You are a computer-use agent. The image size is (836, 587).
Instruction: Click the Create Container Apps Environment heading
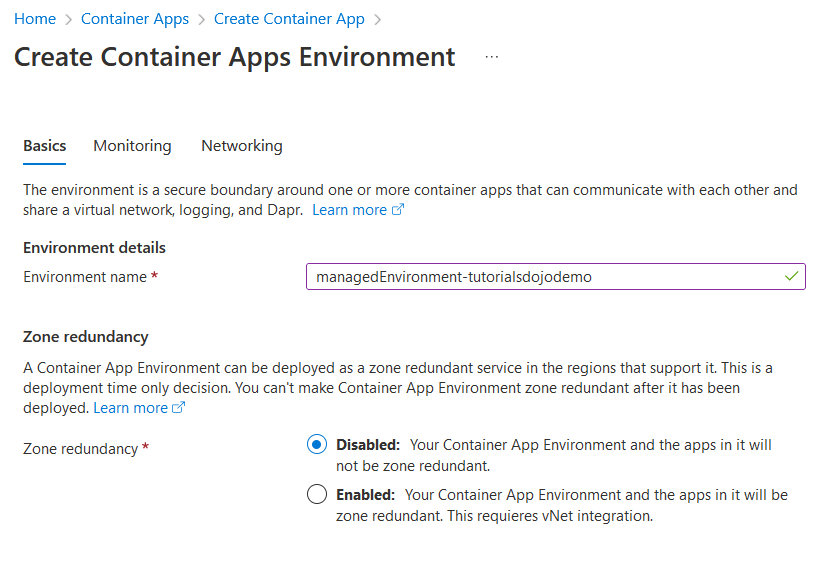pyautogui.click(x=235, y=57)
